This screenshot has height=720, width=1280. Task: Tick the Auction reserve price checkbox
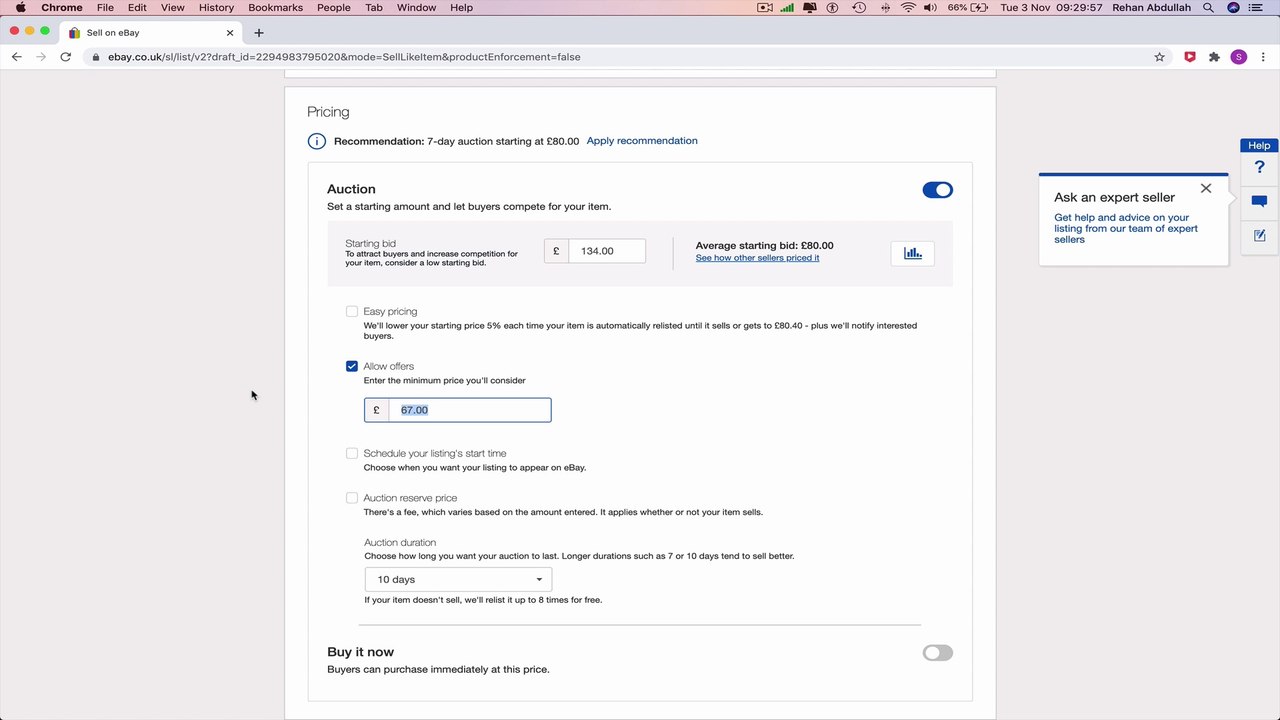click(352, 497)
